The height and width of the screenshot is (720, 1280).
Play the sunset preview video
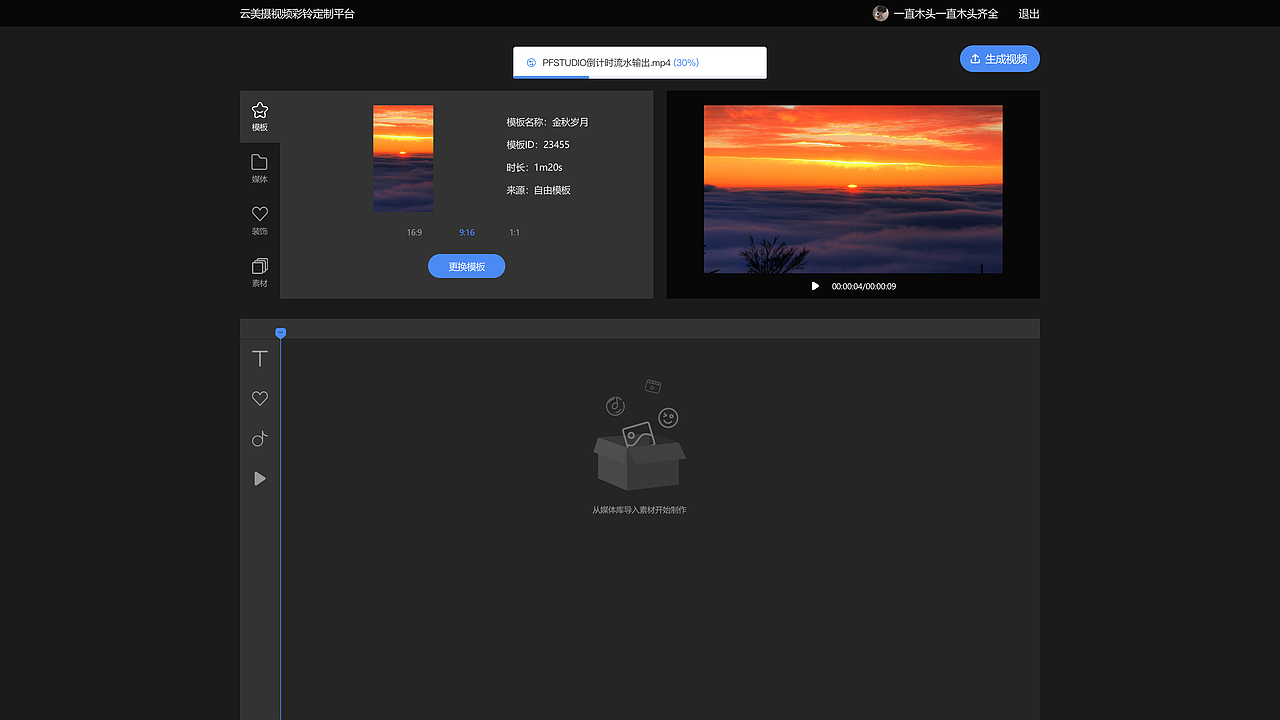(815, 286)
